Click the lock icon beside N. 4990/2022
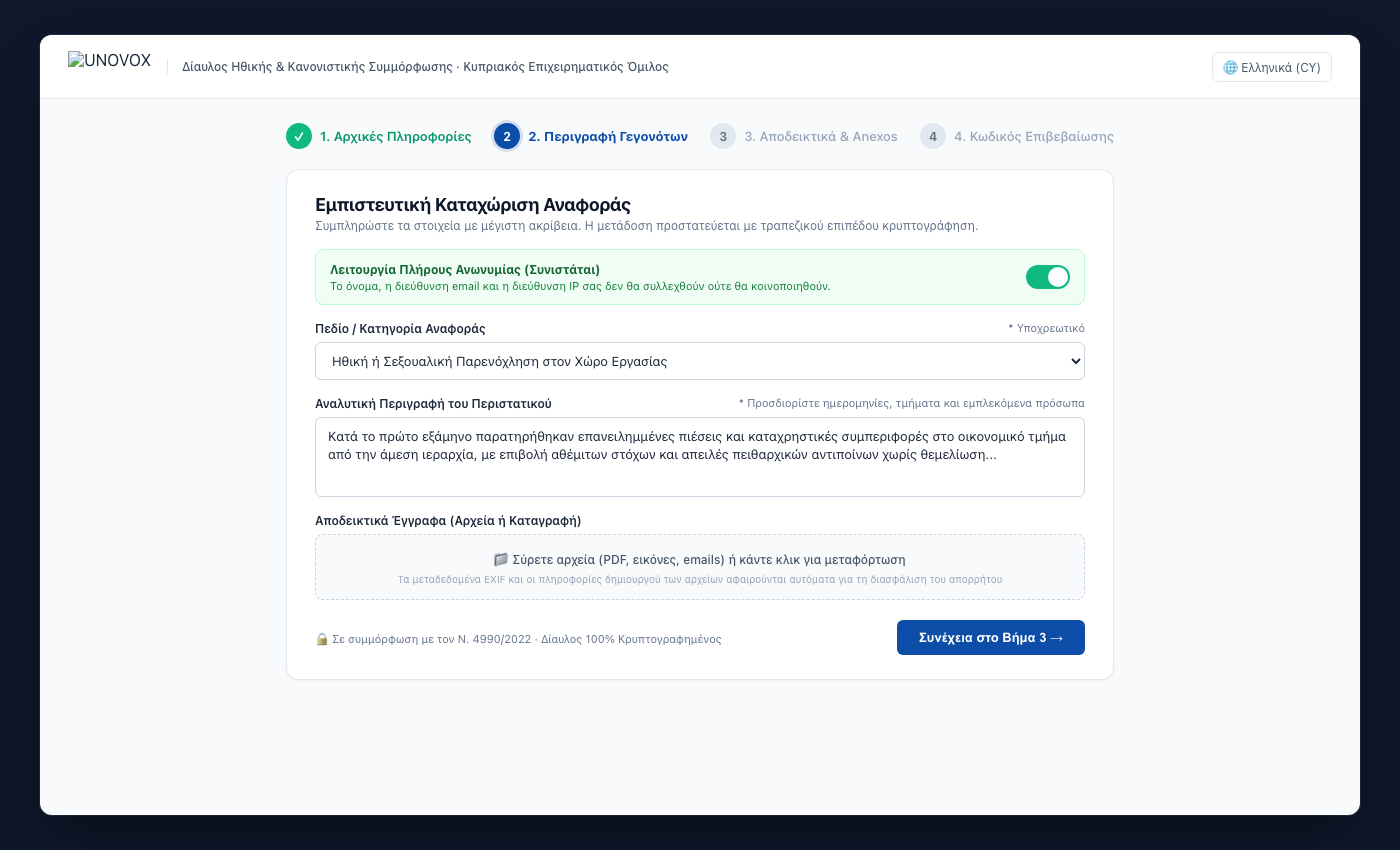 [322, 639]
